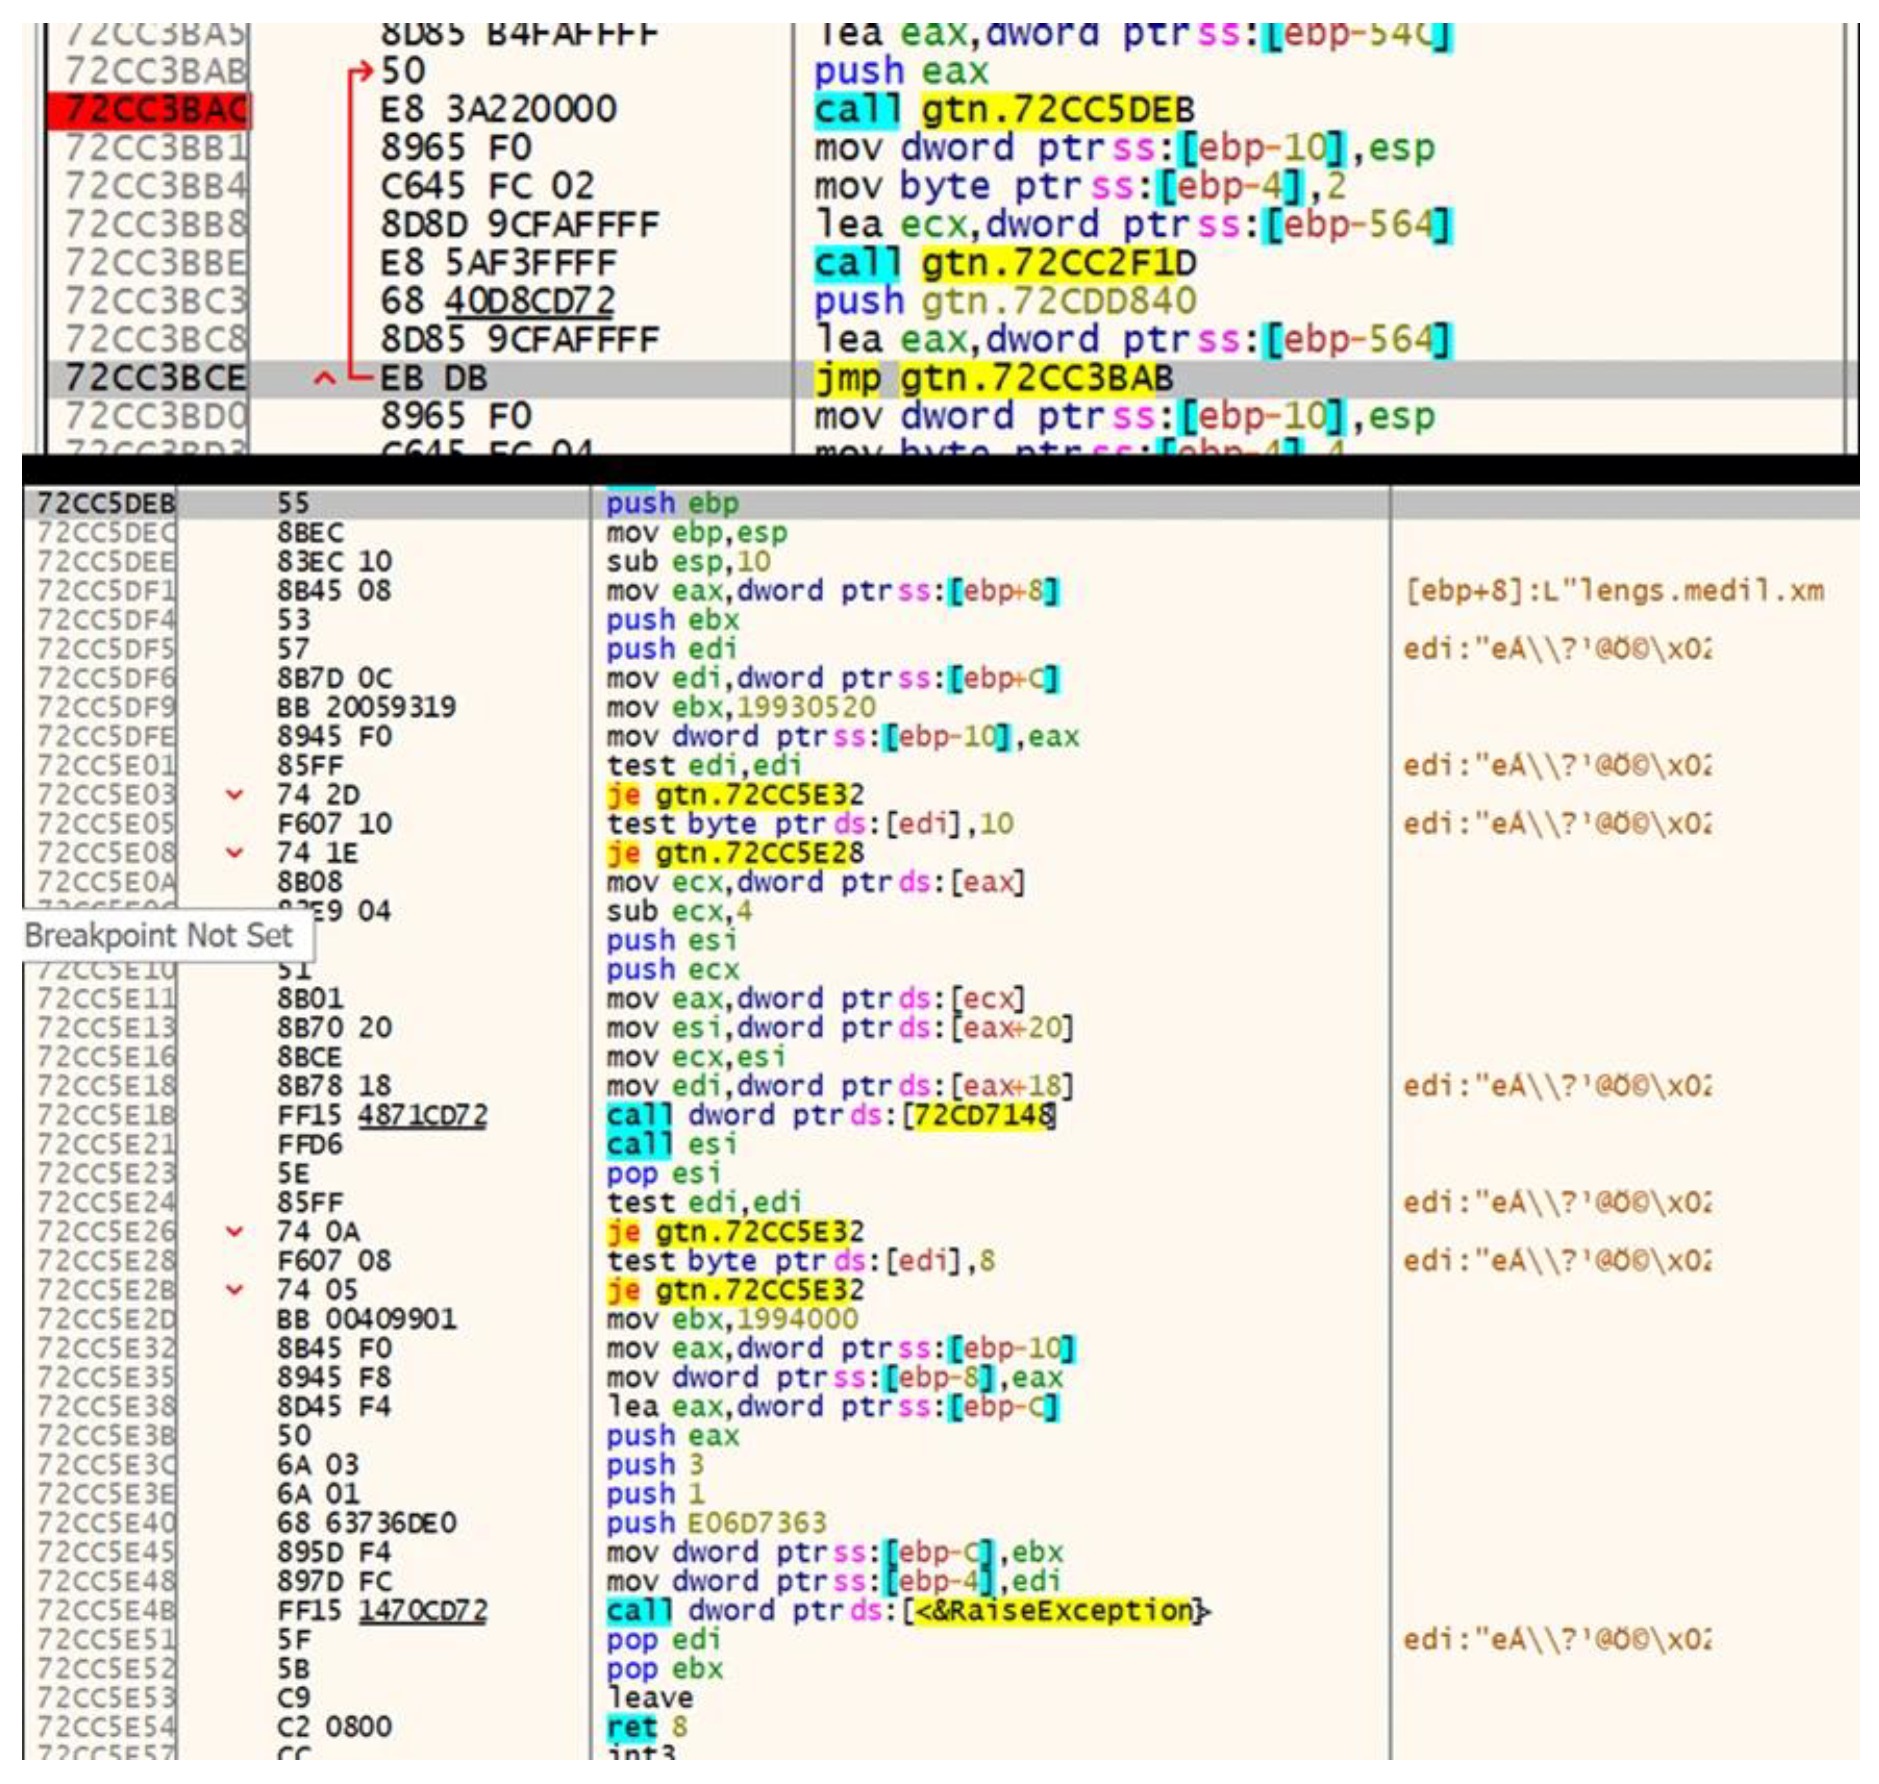Click the jump arrow at address 72CC5E26
The height and width of the screenshot is (1784, 1879).
click(234, 1231)
